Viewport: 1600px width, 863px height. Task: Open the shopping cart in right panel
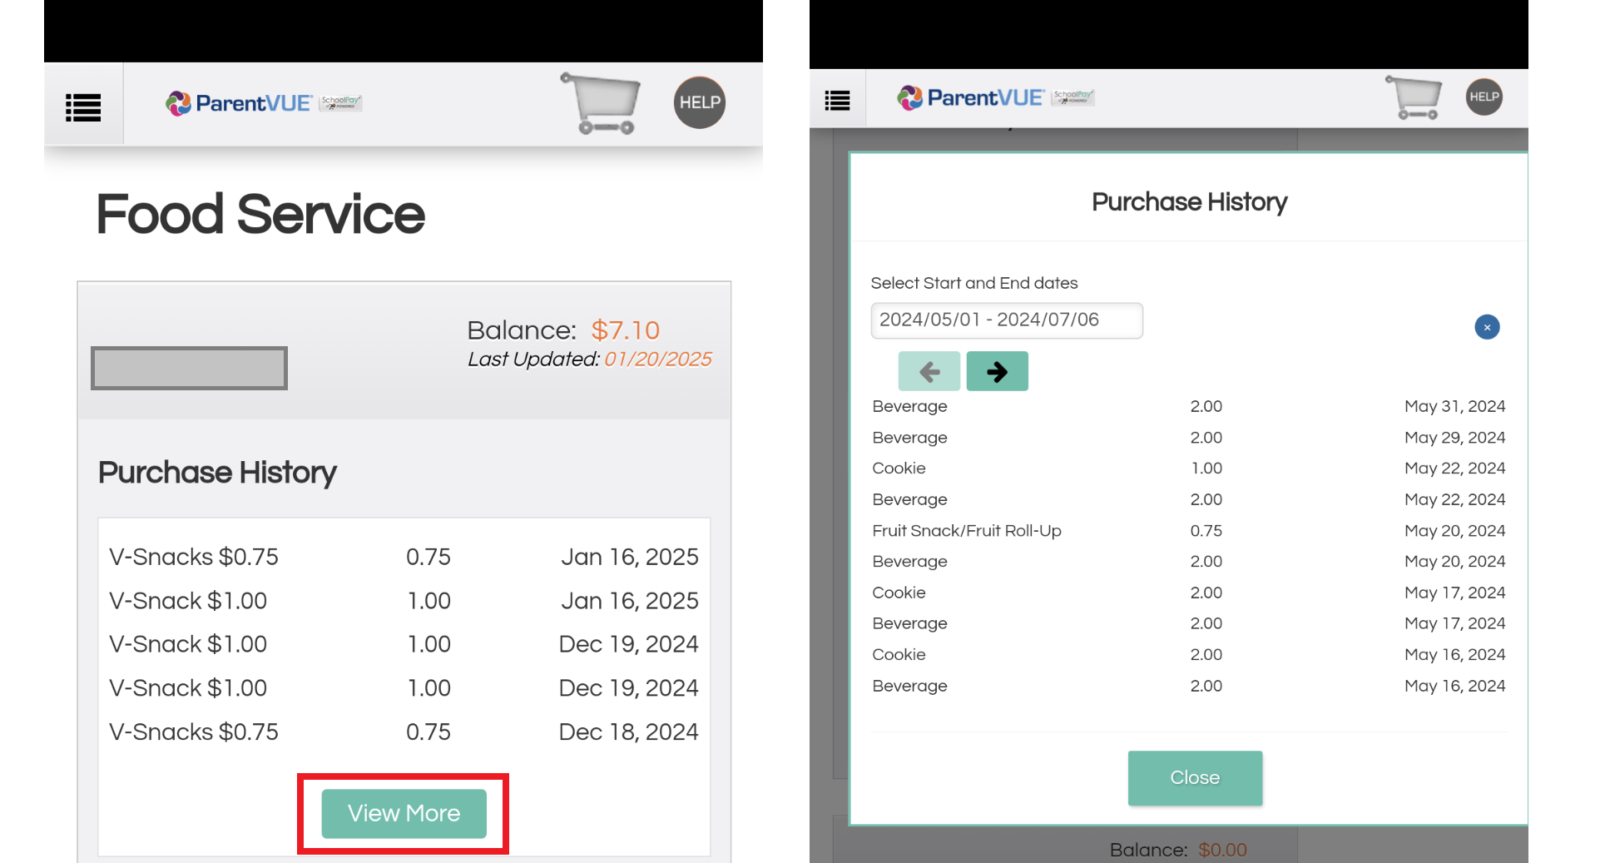(1413, 98)
